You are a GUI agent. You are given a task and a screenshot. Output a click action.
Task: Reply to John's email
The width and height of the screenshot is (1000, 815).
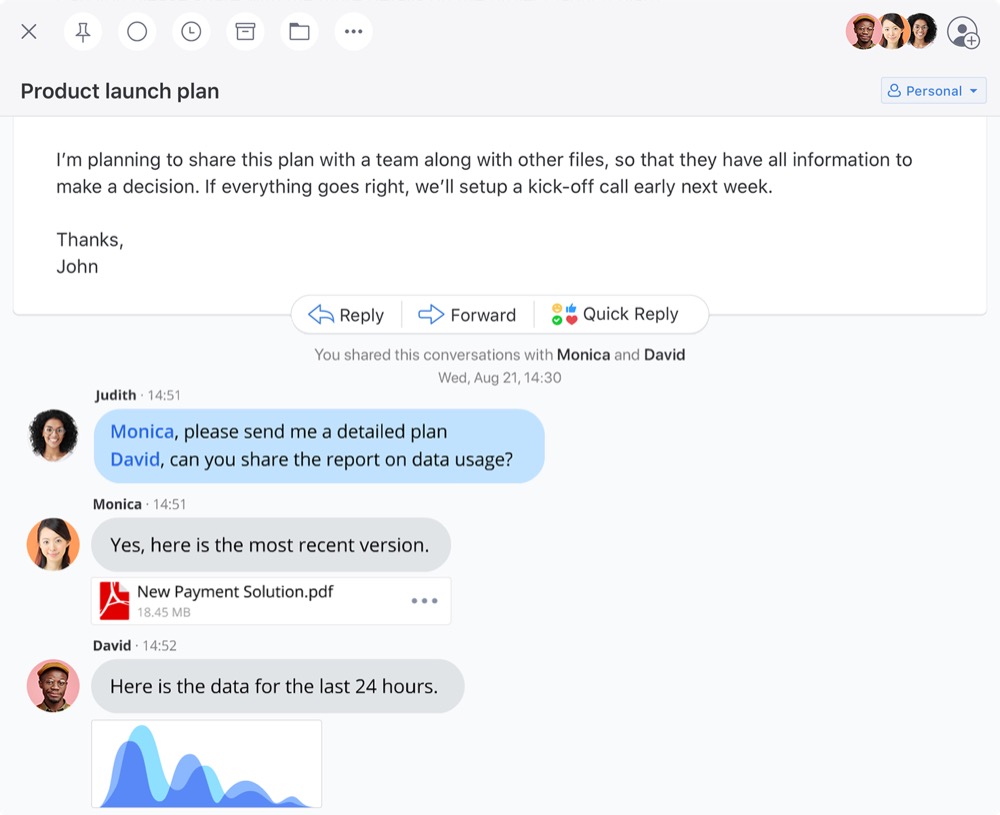346,315
